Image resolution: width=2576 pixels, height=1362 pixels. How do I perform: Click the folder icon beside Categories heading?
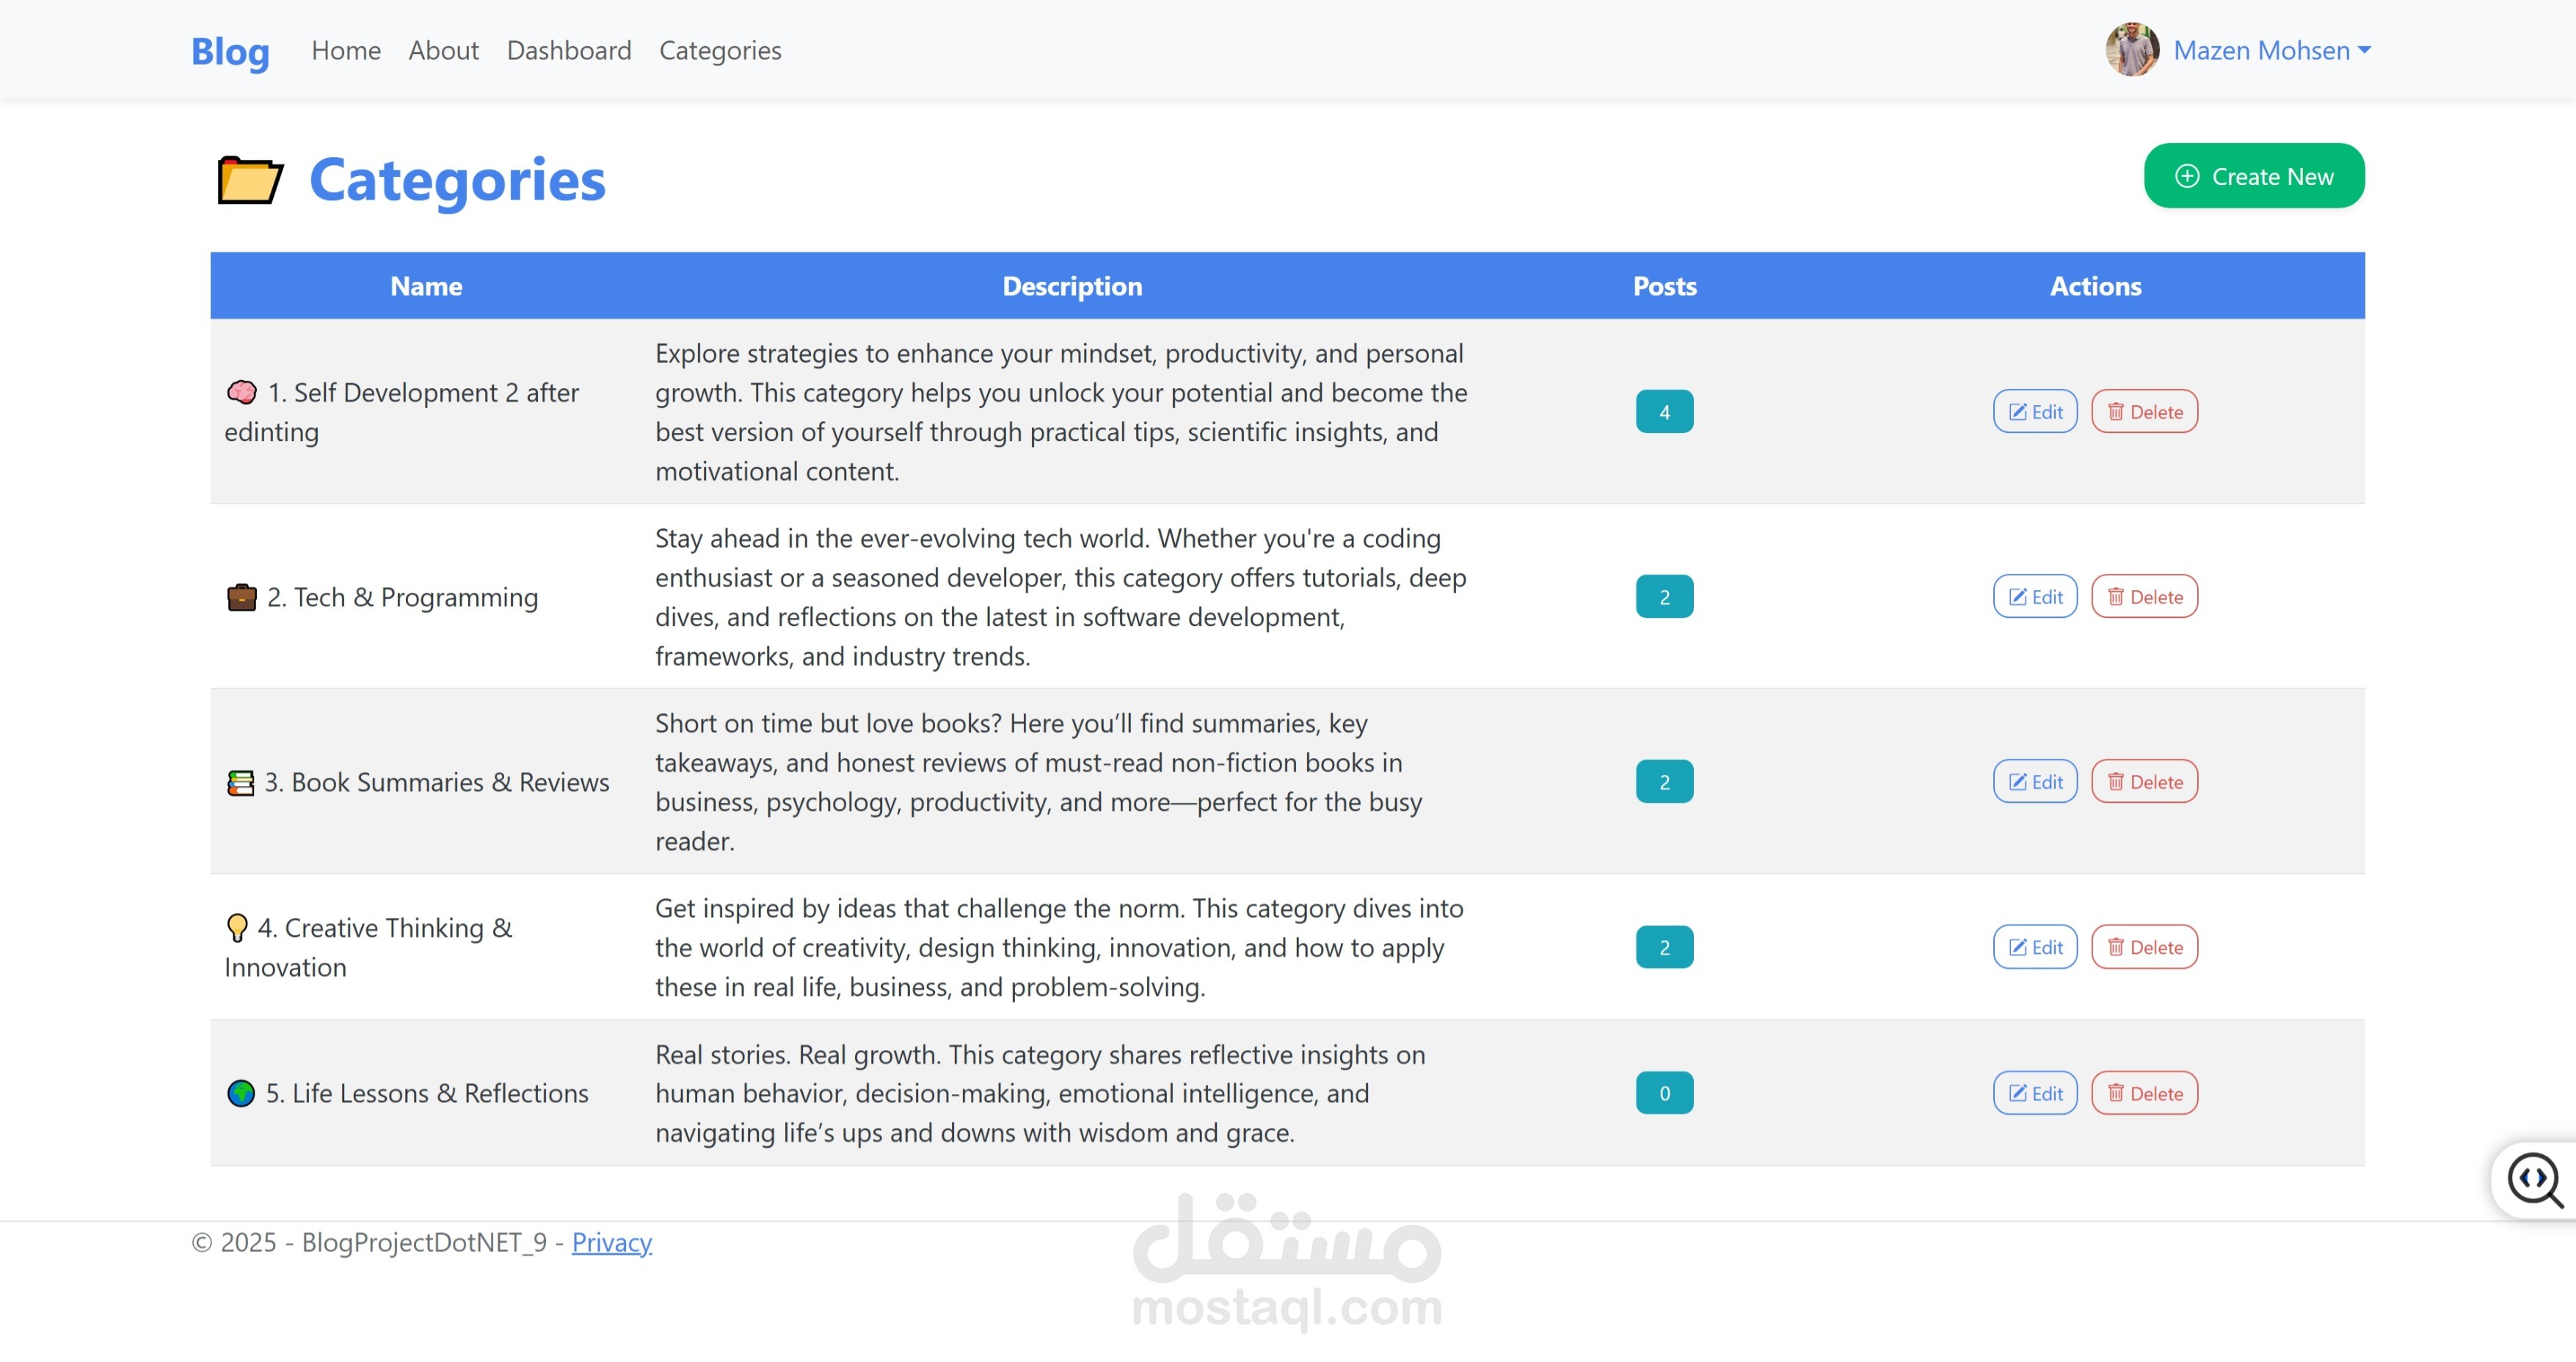(x=250, y=180)
